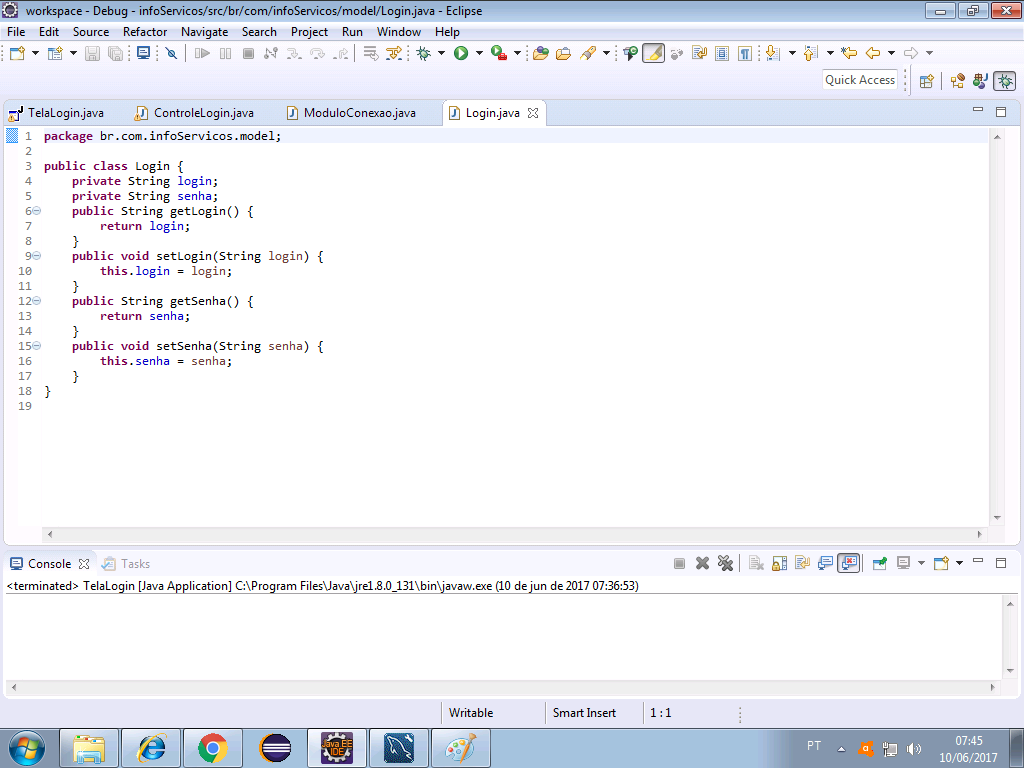
Task: Open the Refactor menu
Action: coord(145,31)
